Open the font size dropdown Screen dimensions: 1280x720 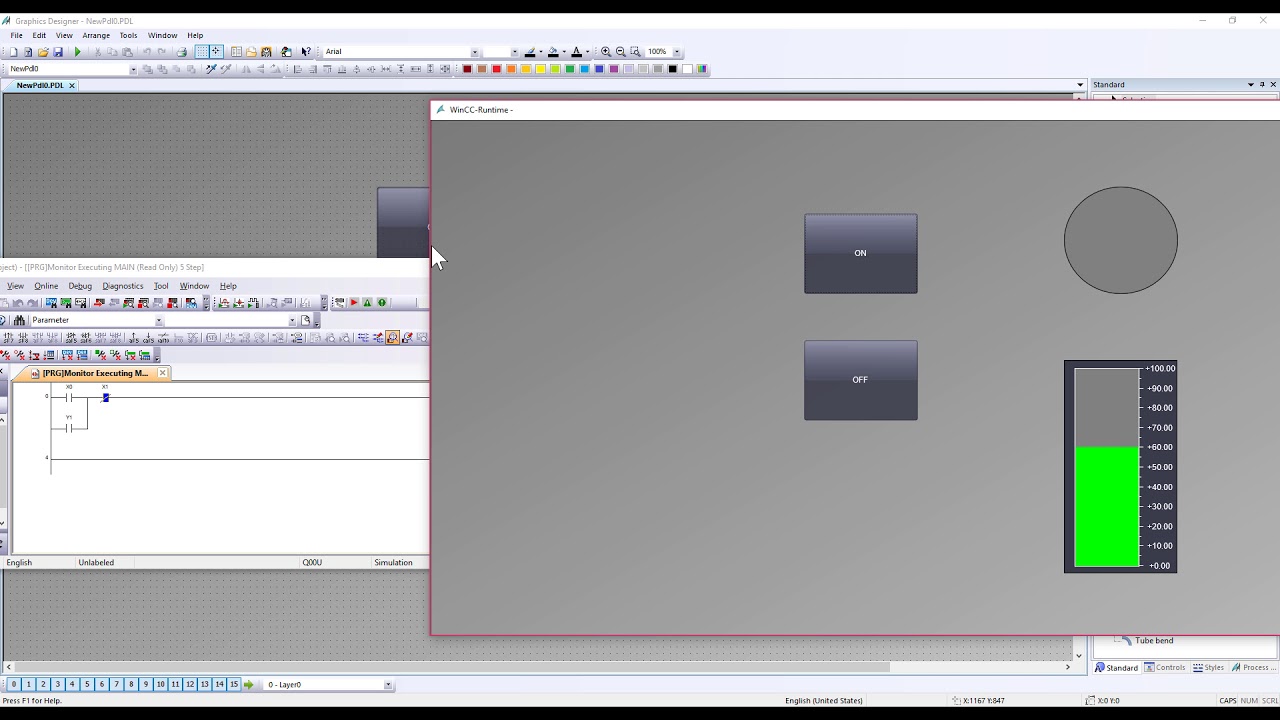pyautogui.click(x=515, y=52)
